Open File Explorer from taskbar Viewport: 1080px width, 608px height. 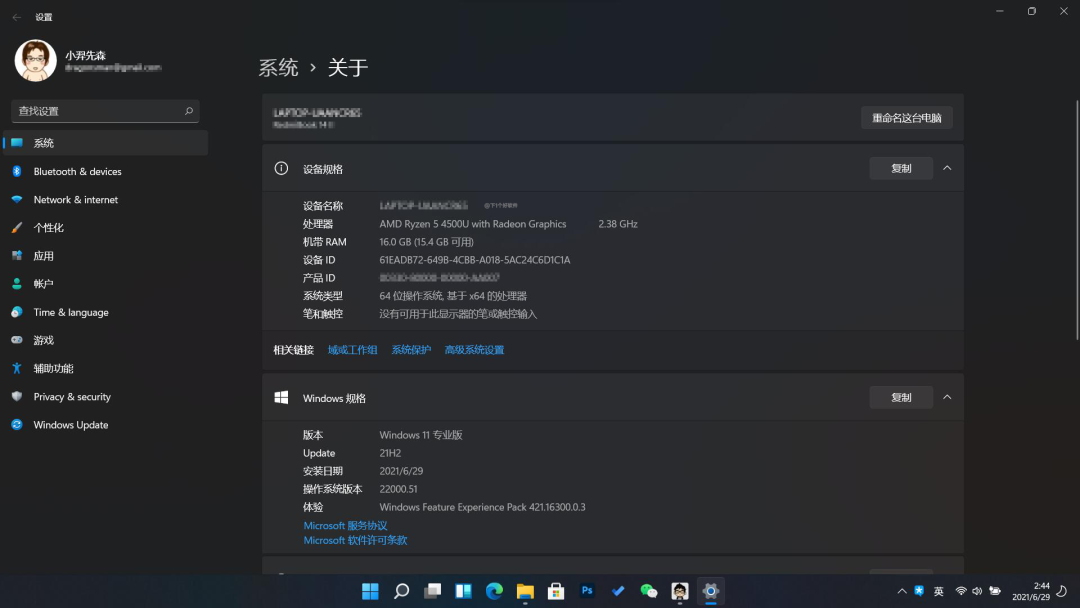525,591
